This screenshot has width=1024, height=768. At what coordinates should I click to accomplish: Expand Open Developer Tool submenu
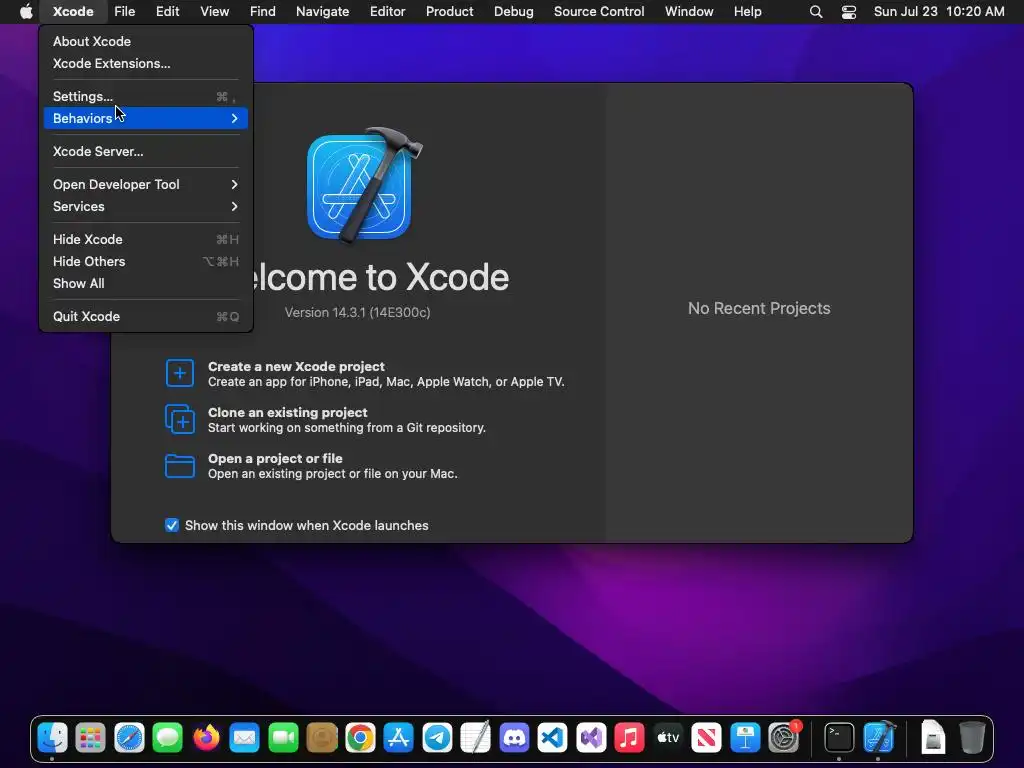pos(146,184)
